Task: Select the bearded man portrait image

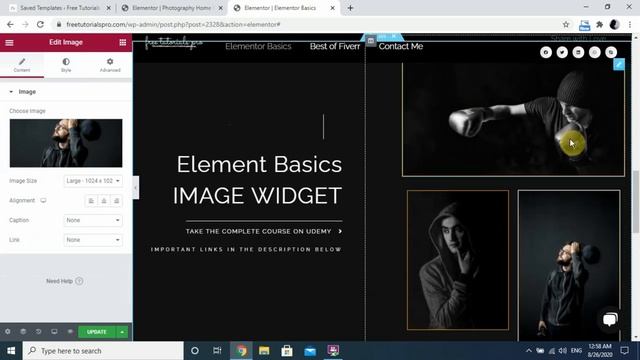Action: coord(569,265)
